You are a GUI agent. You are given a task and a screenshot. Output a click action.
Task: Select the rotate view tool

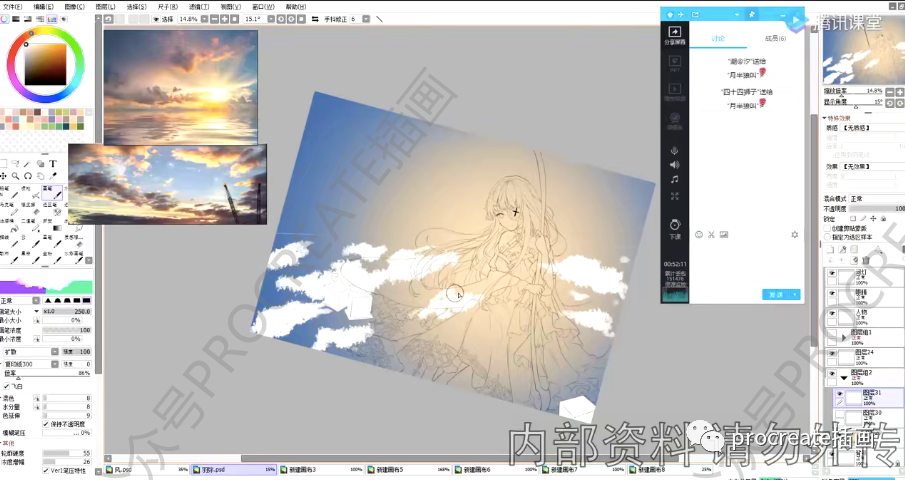click(28, 175)
